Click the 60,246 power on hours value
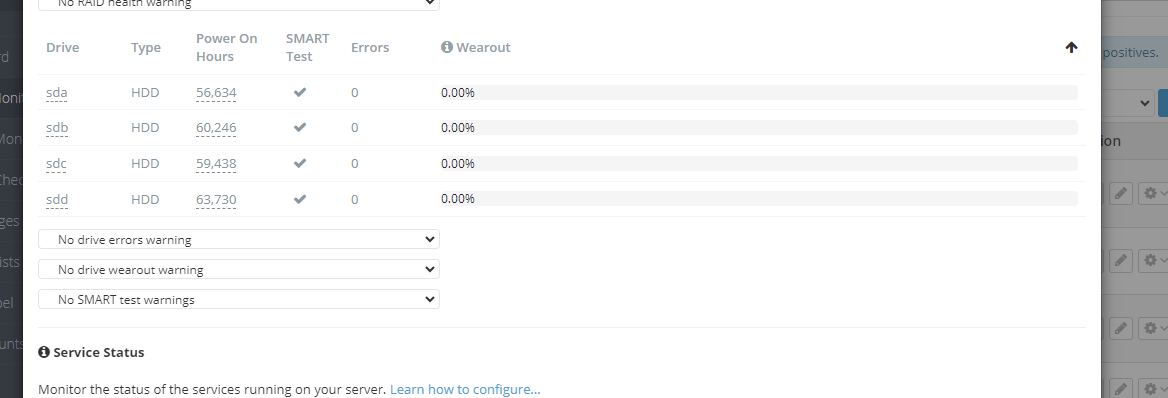1168x398 pixels. click(x=216, y=127)
